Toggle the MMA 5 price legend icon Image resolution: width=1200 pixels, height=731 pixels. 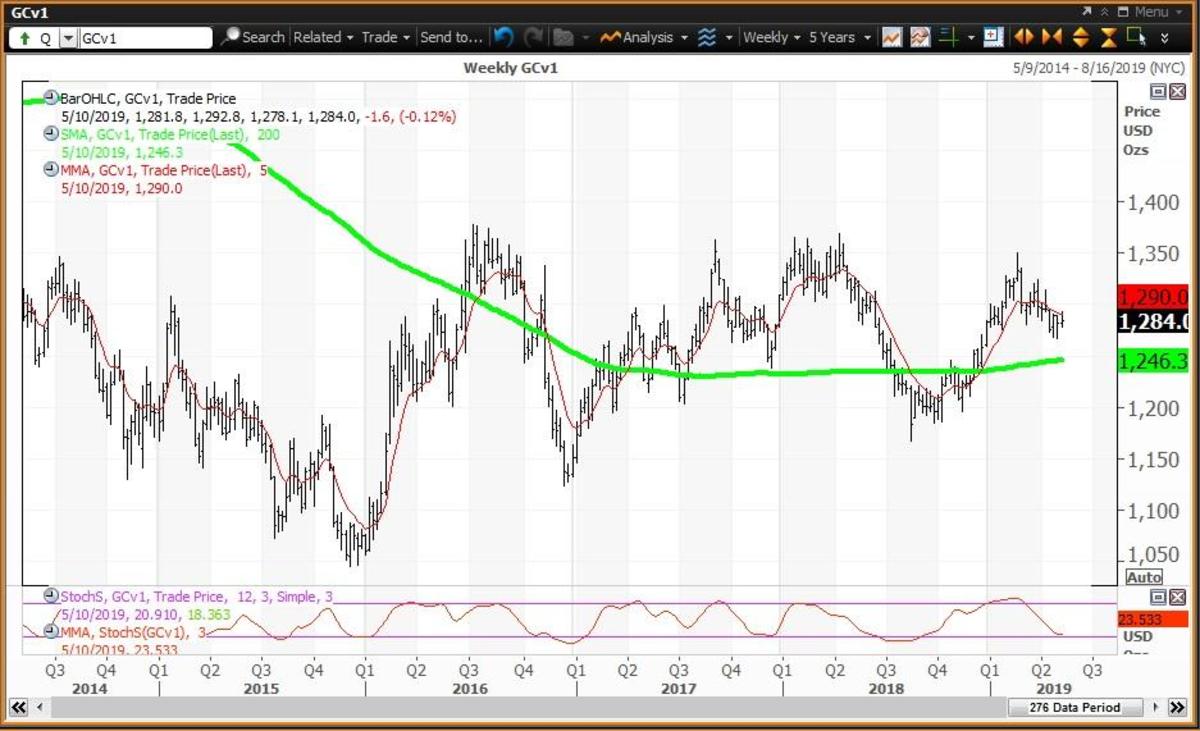tap(50, 169)
